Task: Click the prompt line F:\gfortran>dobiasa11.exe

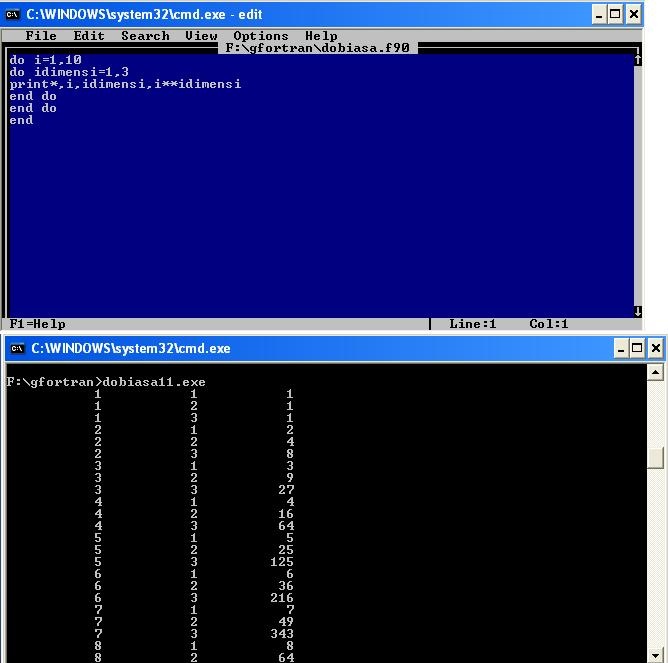Action: tap(106, 382)
